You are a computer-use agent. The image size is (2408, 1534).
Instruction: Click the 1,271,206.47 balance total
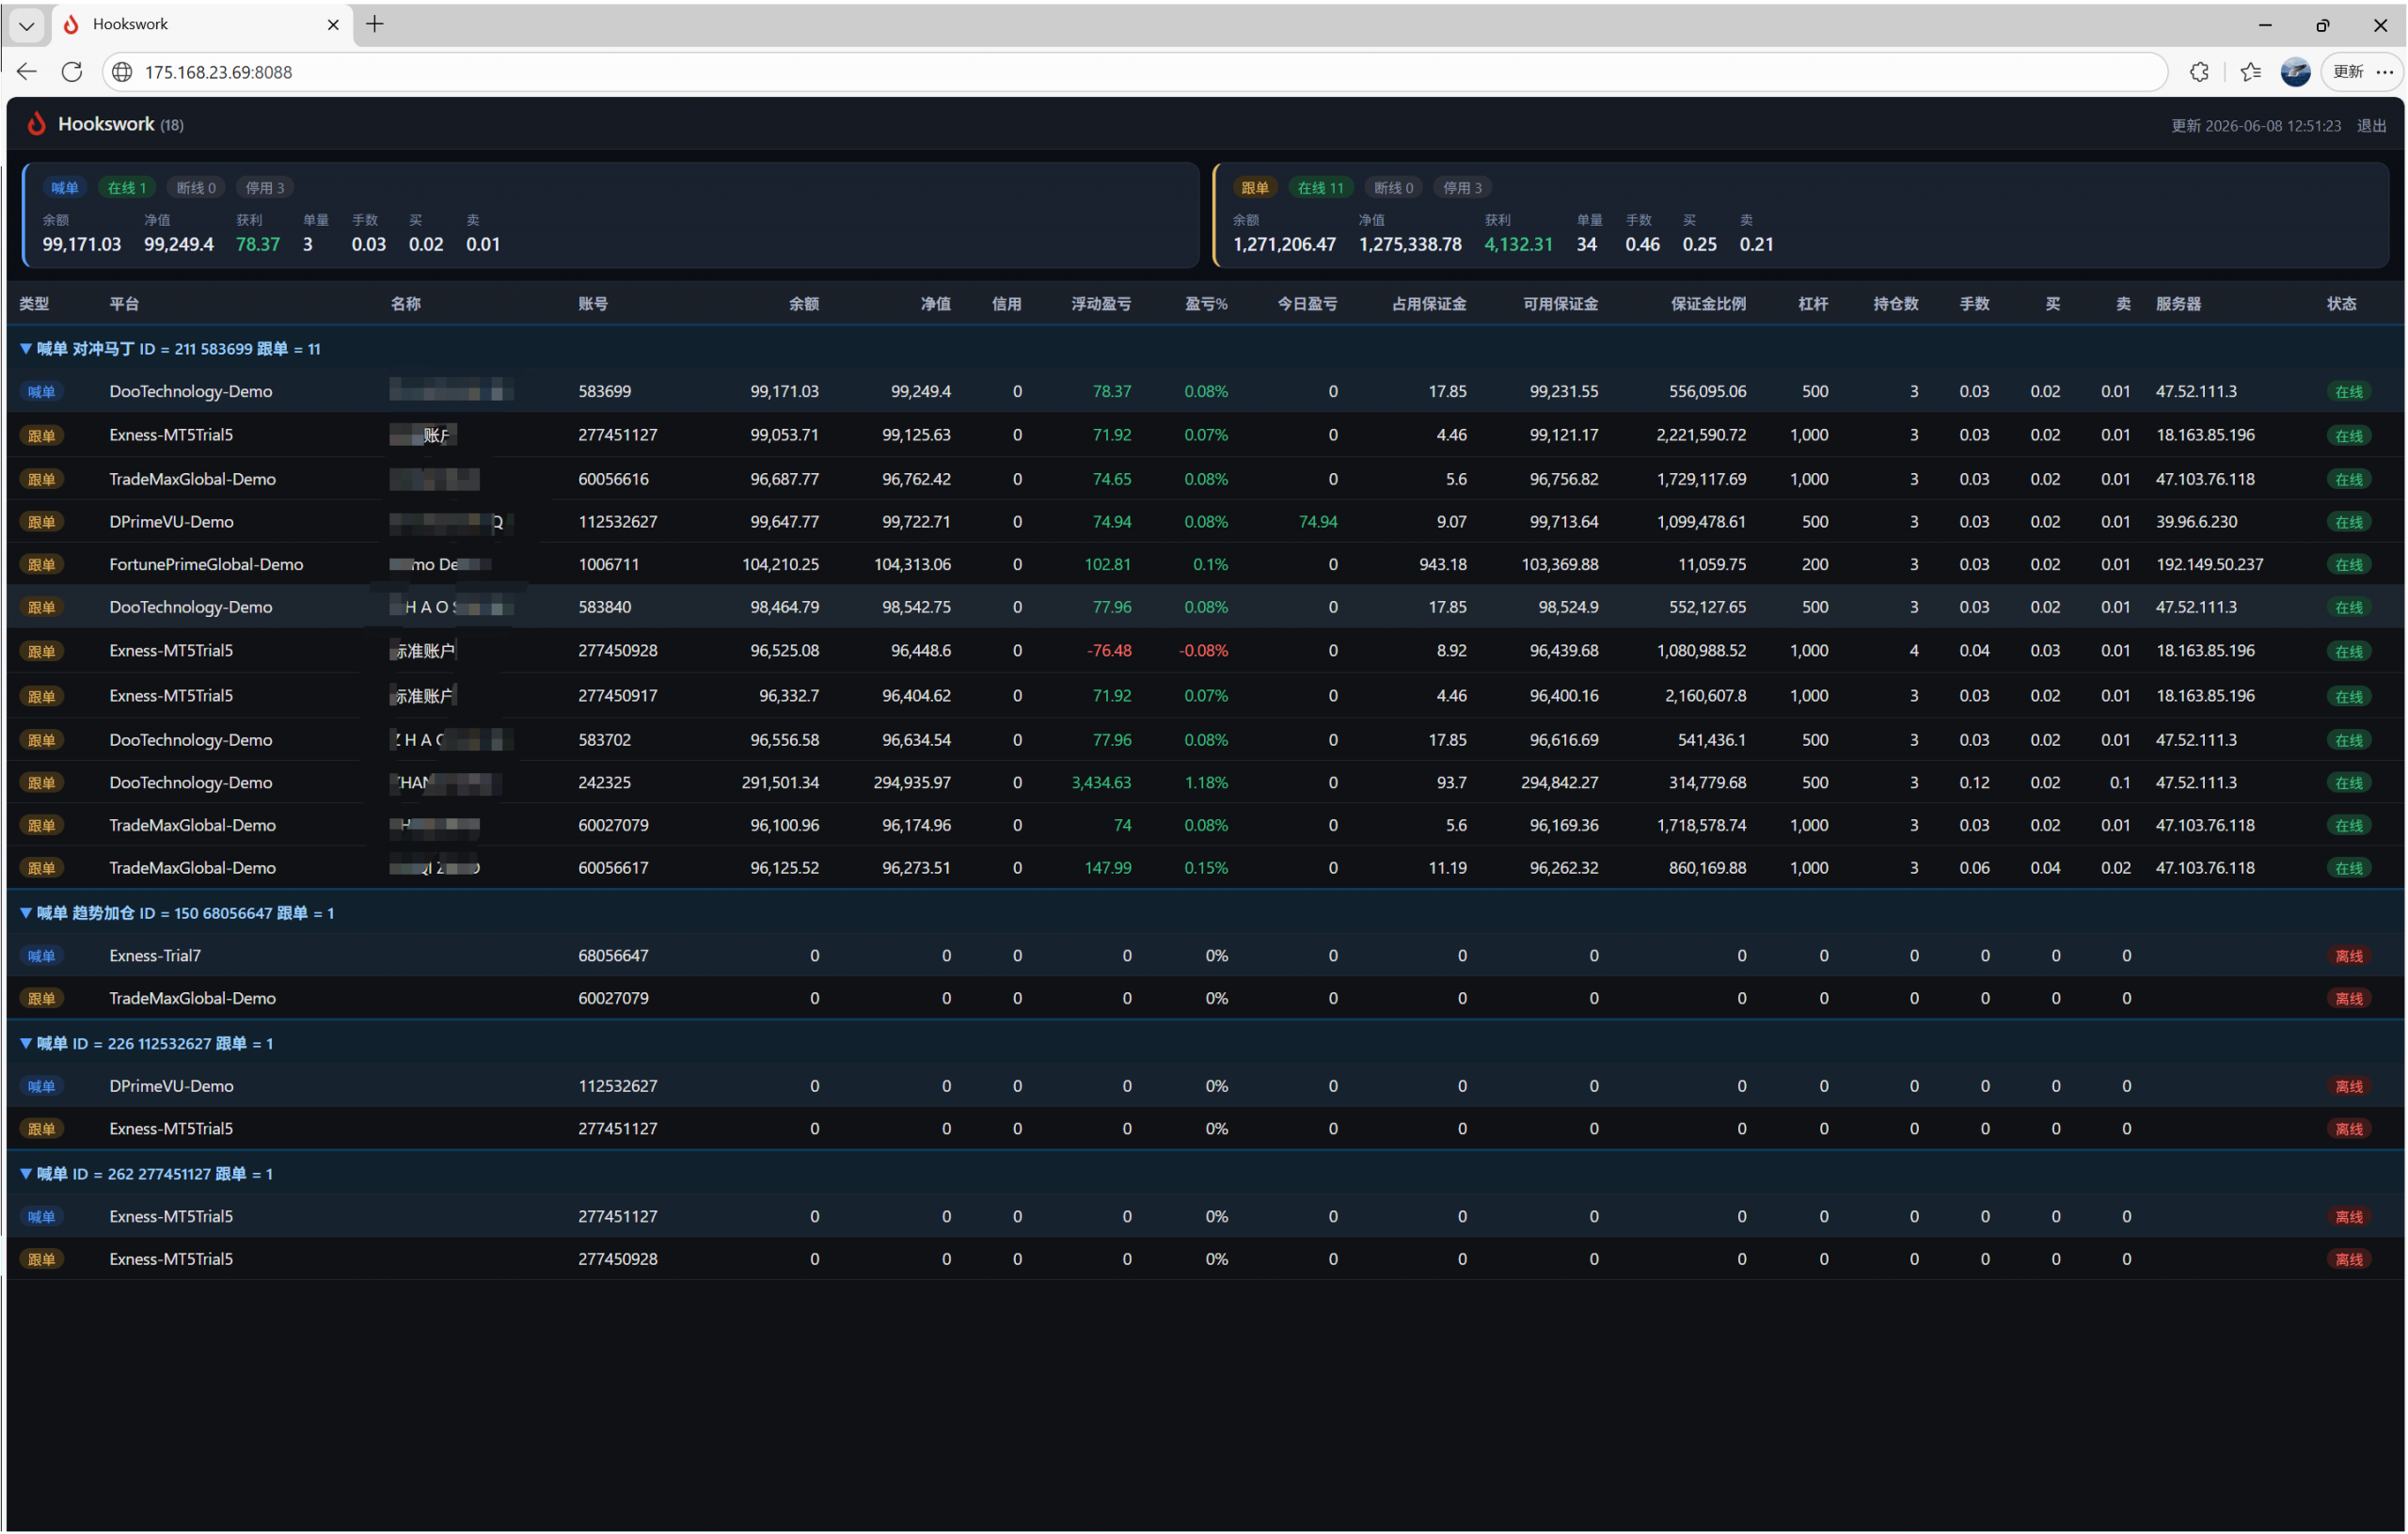(1284, 244)
